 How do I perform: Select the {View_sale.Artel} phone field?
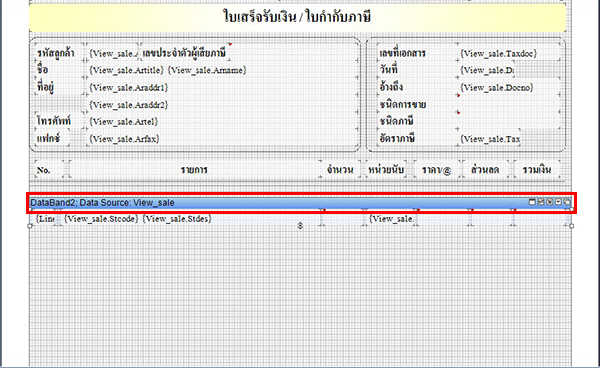point(124,121)
